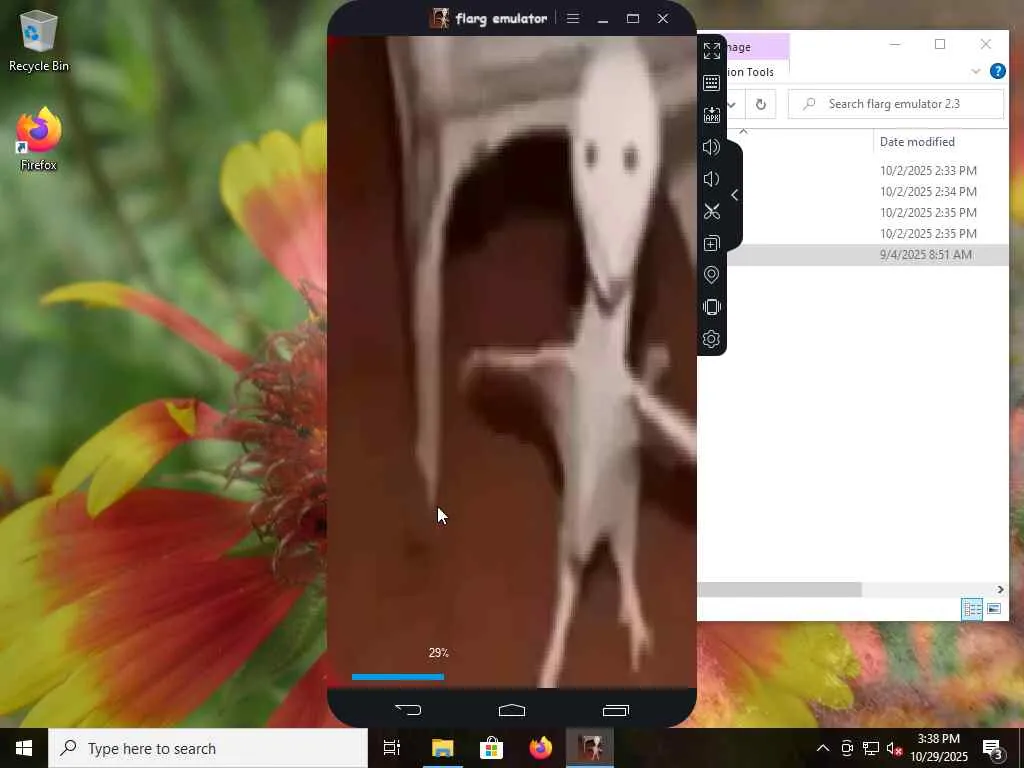This screenshot has width=1024, height=768.
Task: Click flarg emulator taskbar button
Action: [590, 748]
